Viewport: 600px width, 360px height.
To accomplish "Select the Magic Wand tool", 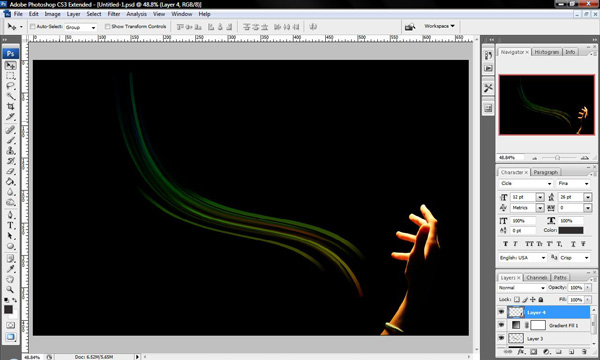I will (x=10, y=96).
